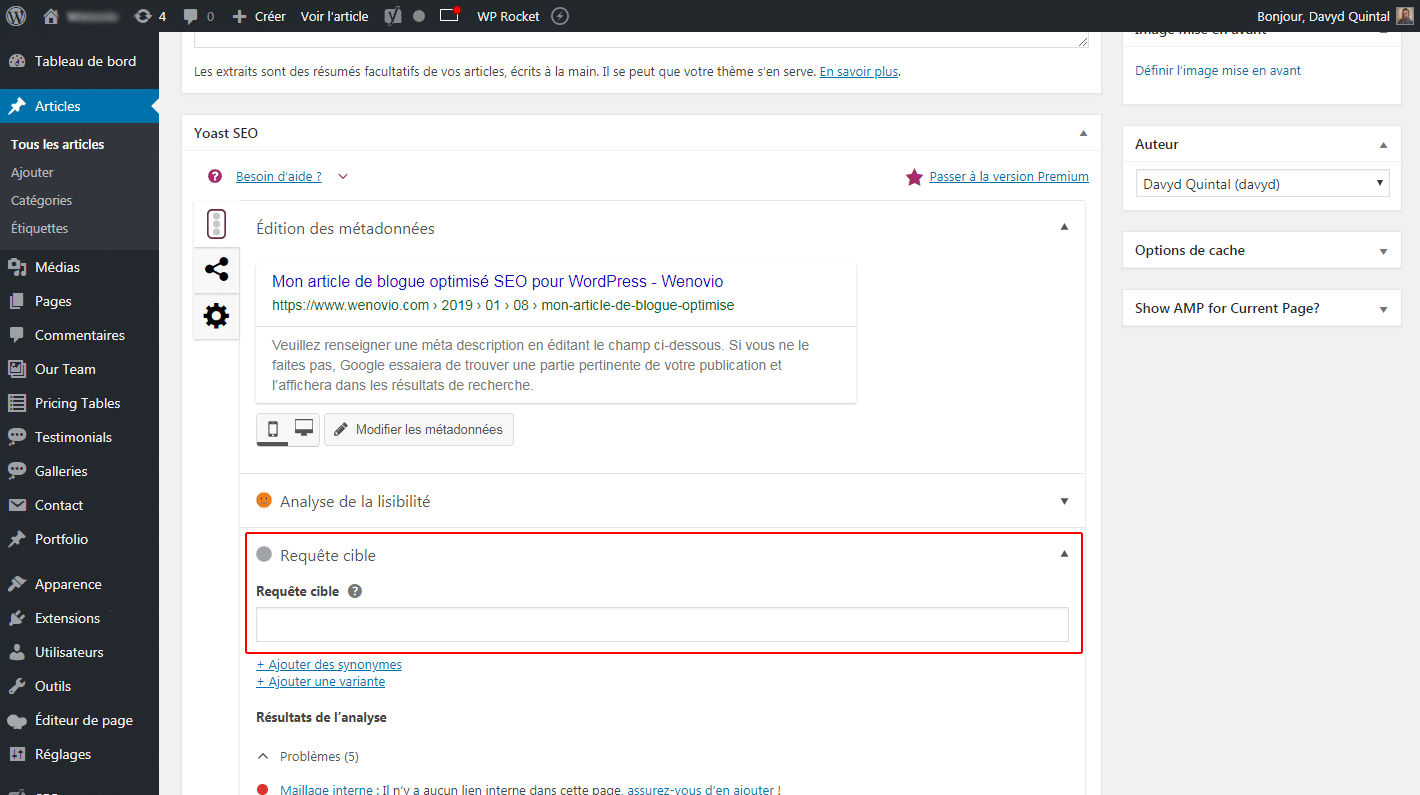Collapse Édition des métadonnées section
This screenshot has height=795, width=1420.
[x=1064, y=227]
